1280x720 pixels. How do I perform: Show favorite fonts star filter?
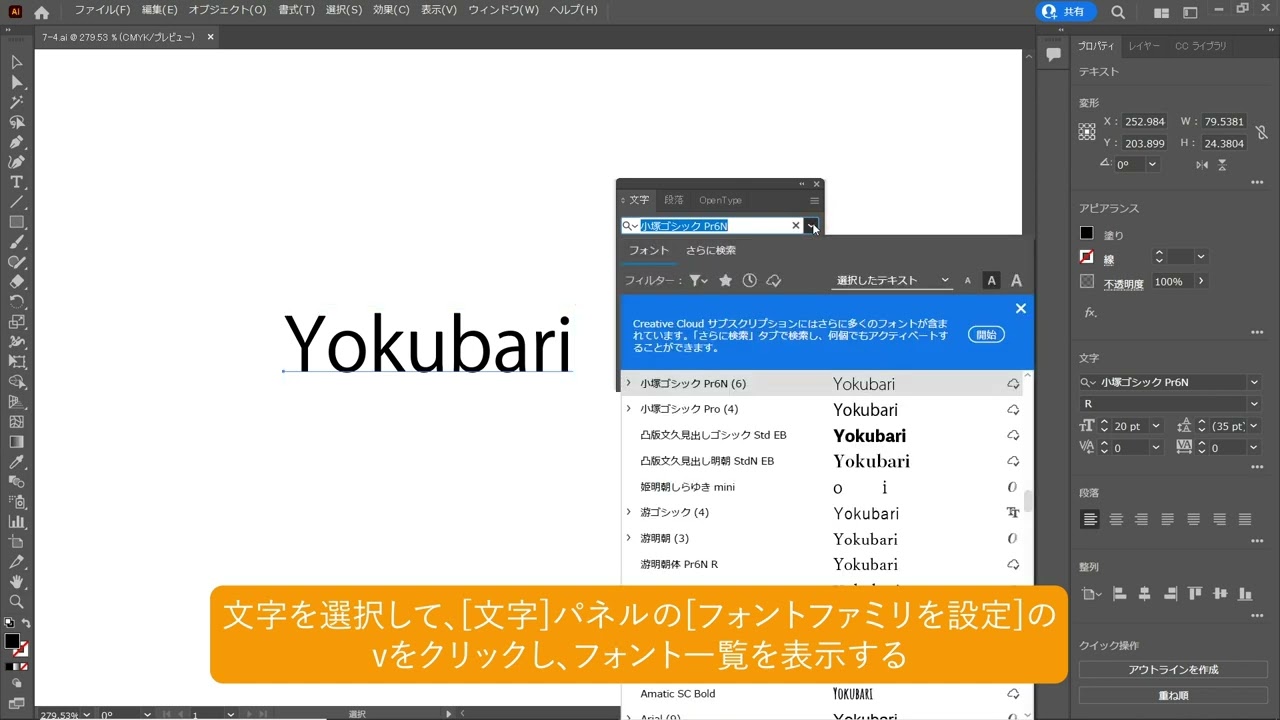click(726, 281)
